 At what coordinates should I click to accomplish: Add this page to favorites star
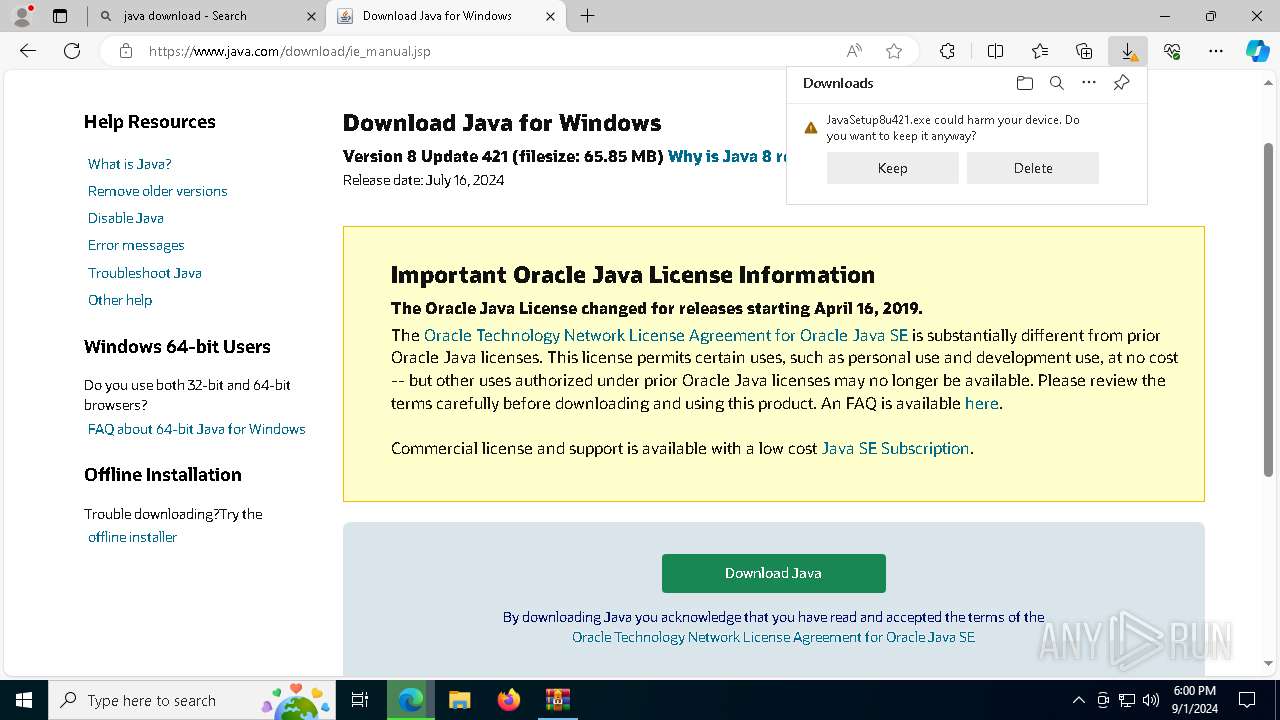(894, 51)
